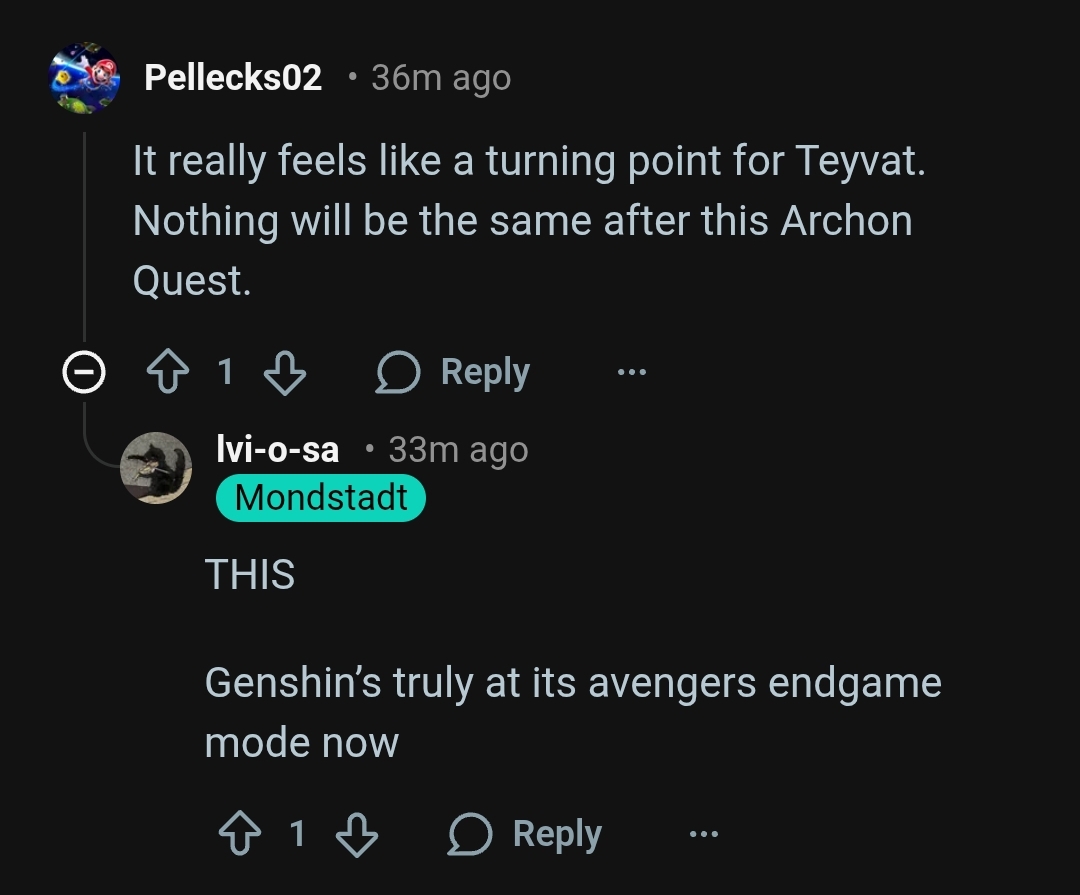Open the lvi-o-sa username link
This screenshot has height=895, width=1080.
[278, 449]
